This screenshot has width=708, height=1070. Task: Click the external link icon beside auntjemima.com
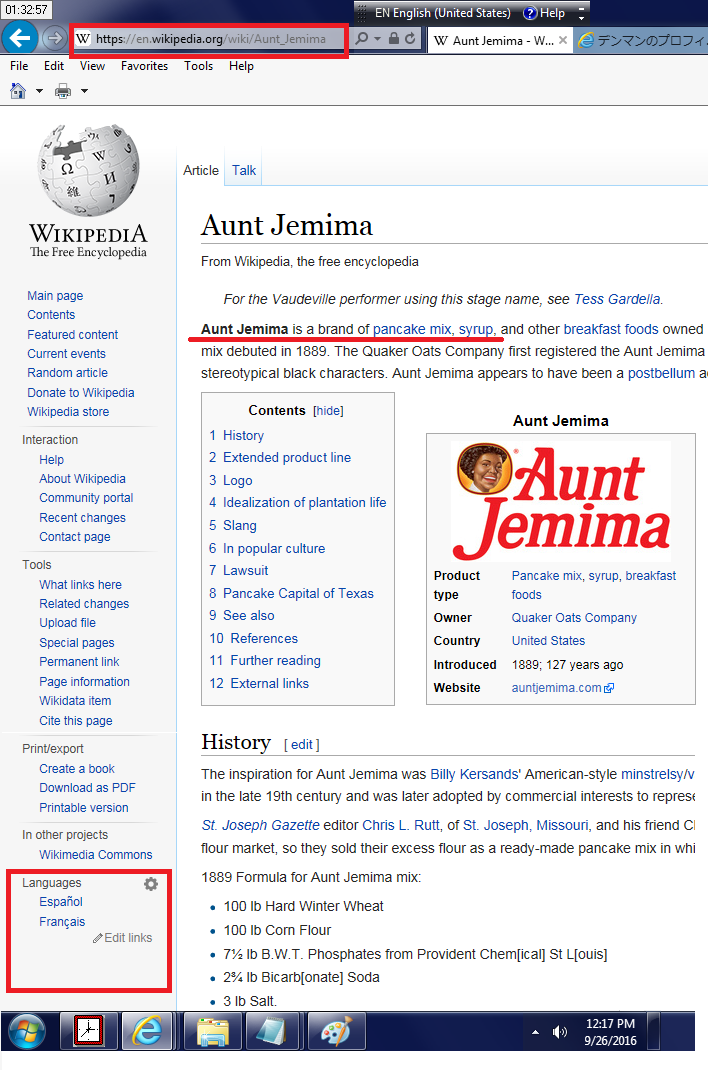[x=609, y=688]
